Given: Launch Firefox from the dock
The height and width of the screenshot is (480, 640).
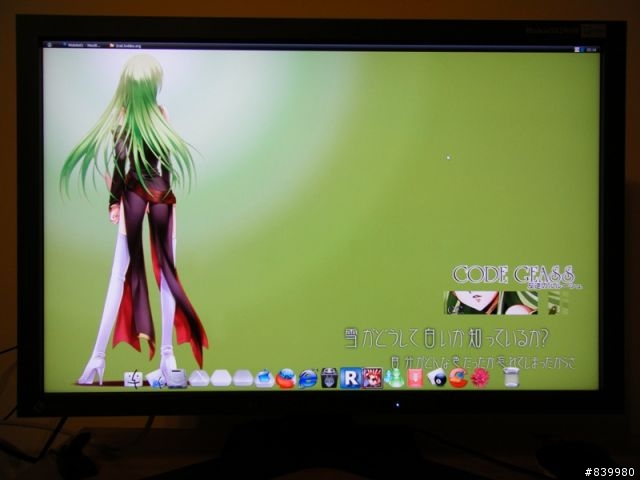Looking at the screenshot, I should (286, 378).
